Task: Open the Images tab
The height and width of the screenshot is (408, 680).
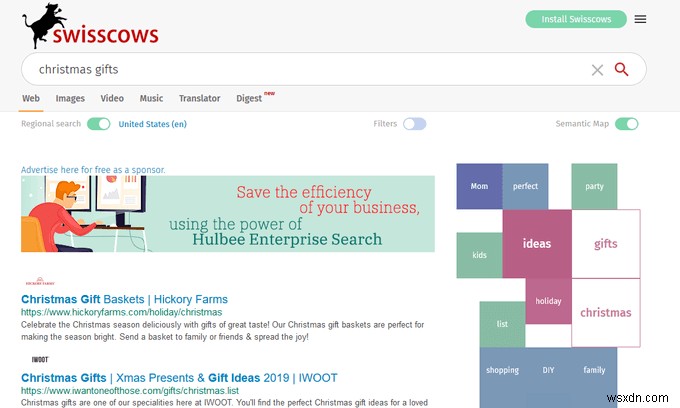Action: (70, 98)
